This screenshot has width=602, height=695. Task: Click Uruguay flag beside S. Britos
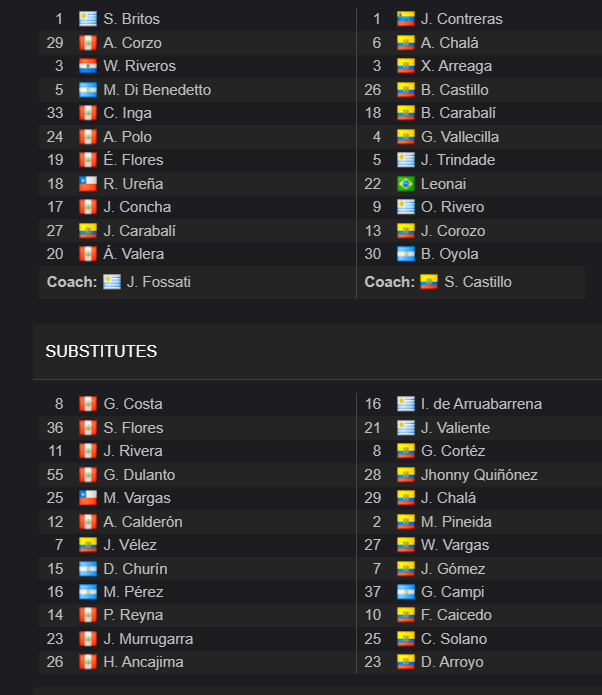[x=88, y=19]
